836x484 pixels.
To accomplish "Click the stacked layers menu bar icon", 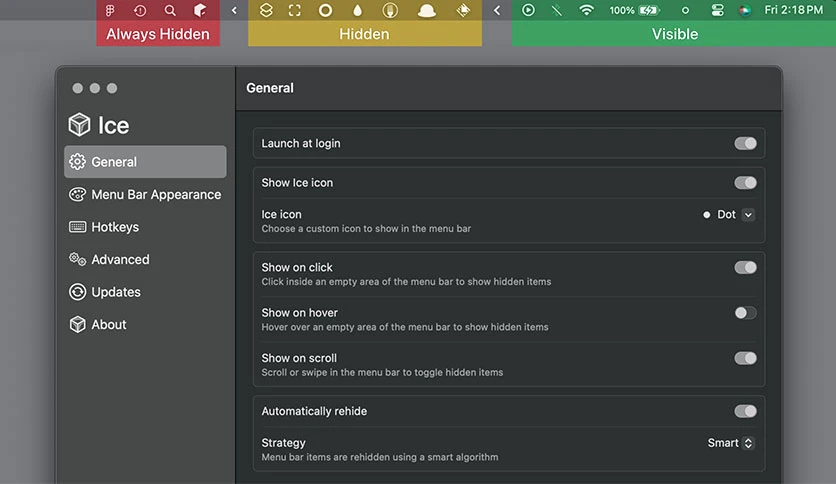I will [x=266, y=10].
